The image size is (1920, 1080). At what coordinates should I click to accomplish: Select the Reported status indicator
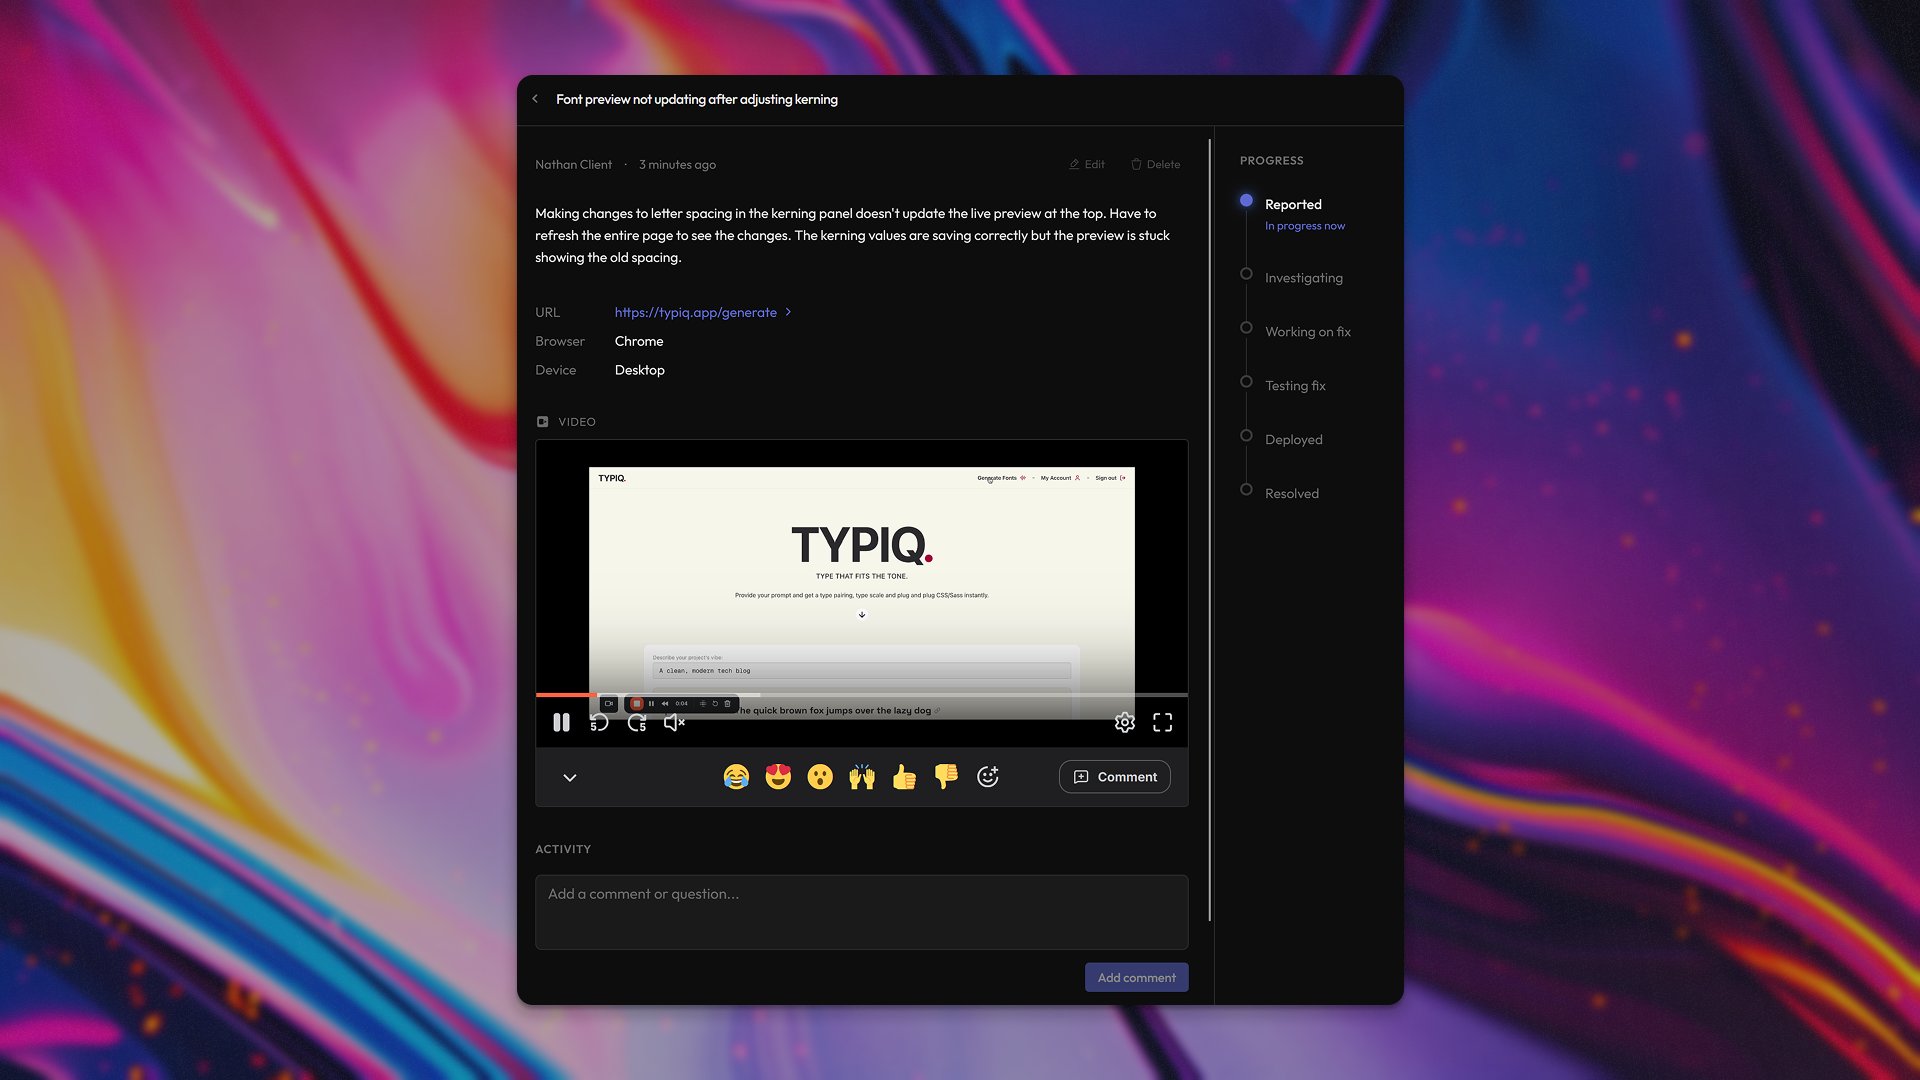coord(1246,200)
